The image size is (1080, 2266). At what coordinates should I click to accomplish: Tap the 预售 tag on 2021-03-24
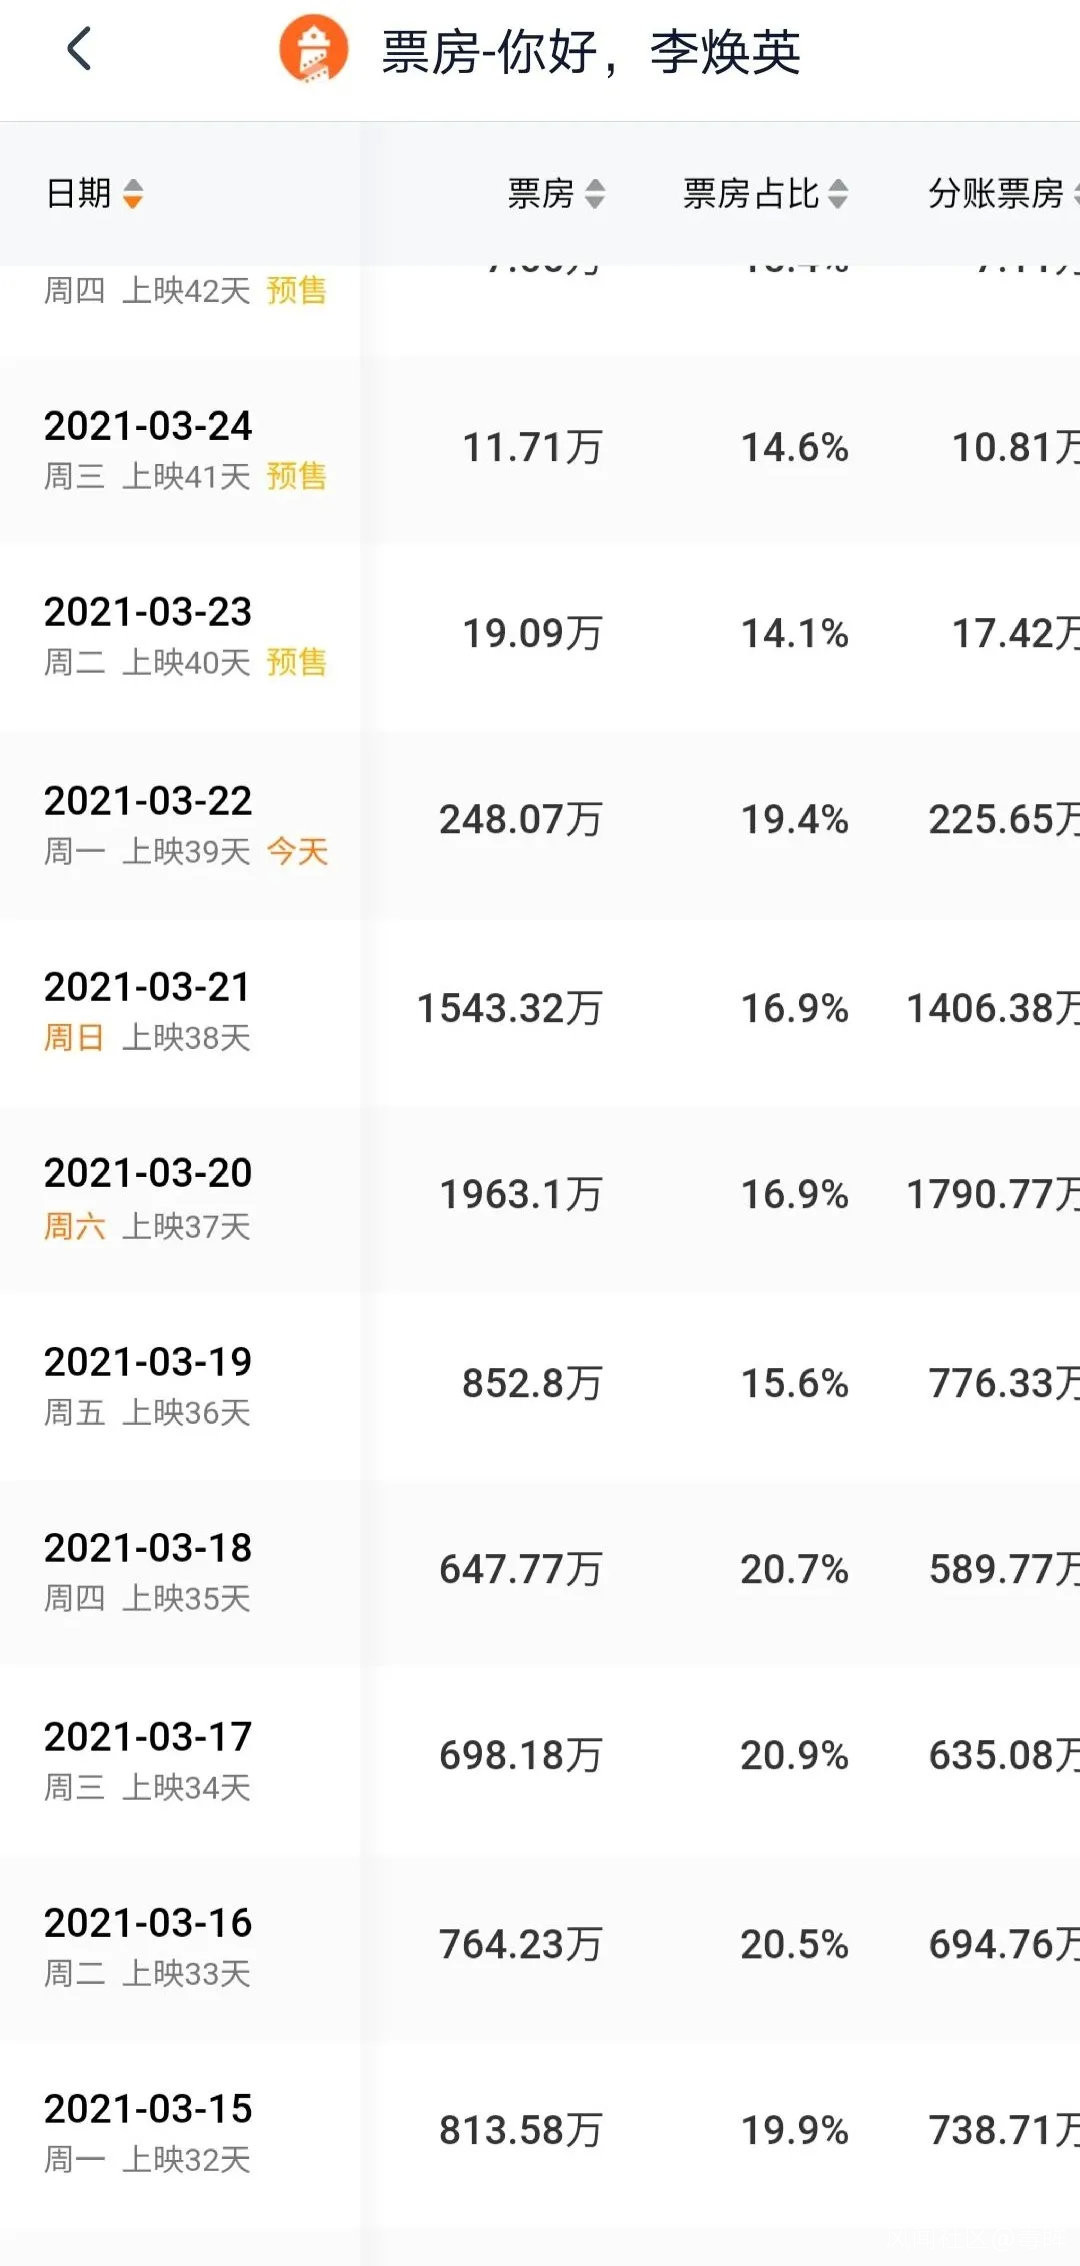[297, 476]
